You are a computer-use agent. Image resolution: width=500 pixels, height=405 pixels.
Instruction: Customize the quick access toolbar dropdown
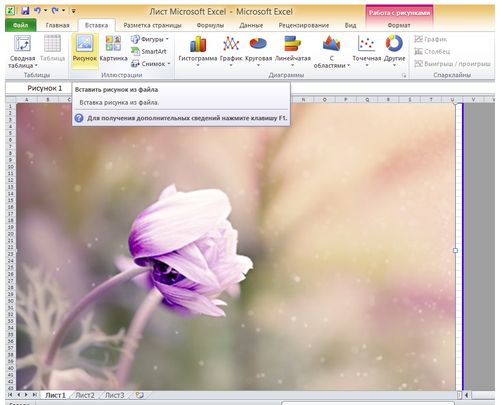(73, 11)
